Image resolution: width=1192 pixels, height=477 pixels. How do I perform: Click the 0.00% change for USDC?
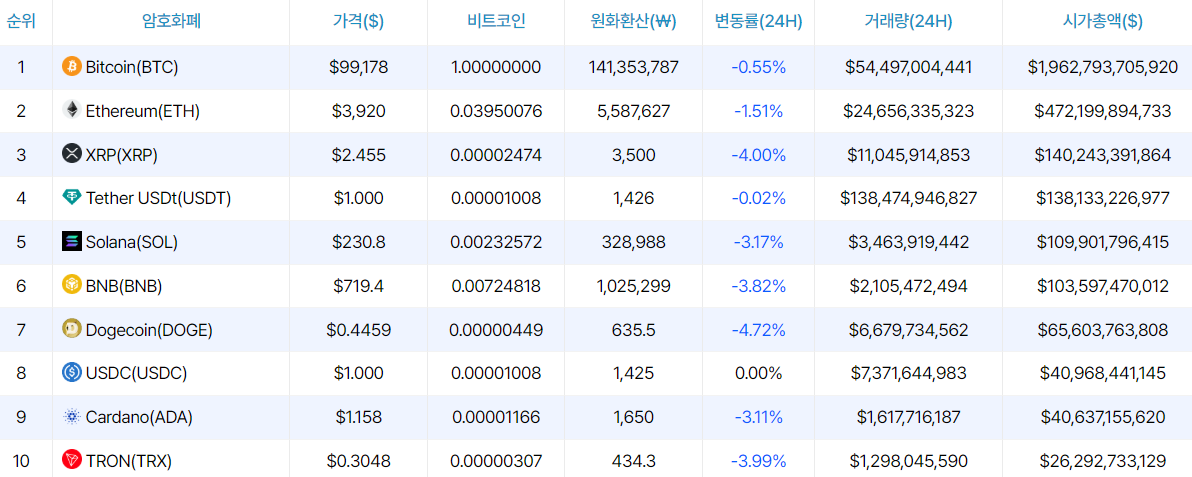coord(759,374)
